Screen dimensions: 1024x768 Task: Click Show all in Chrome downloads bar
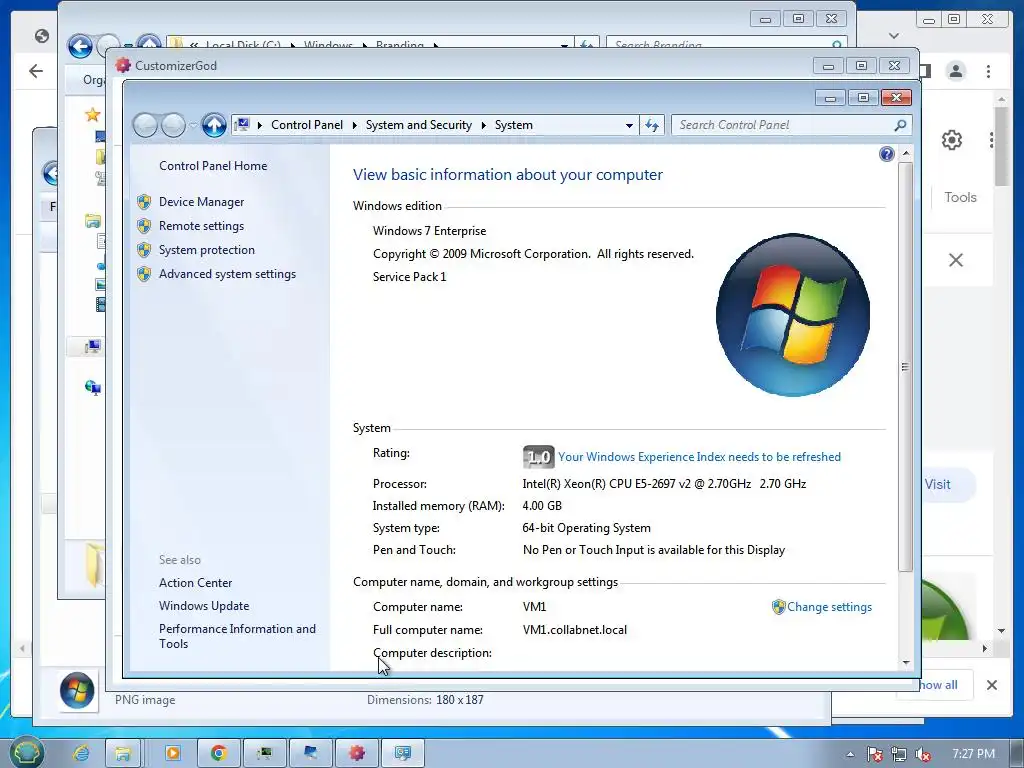point(938,685)
